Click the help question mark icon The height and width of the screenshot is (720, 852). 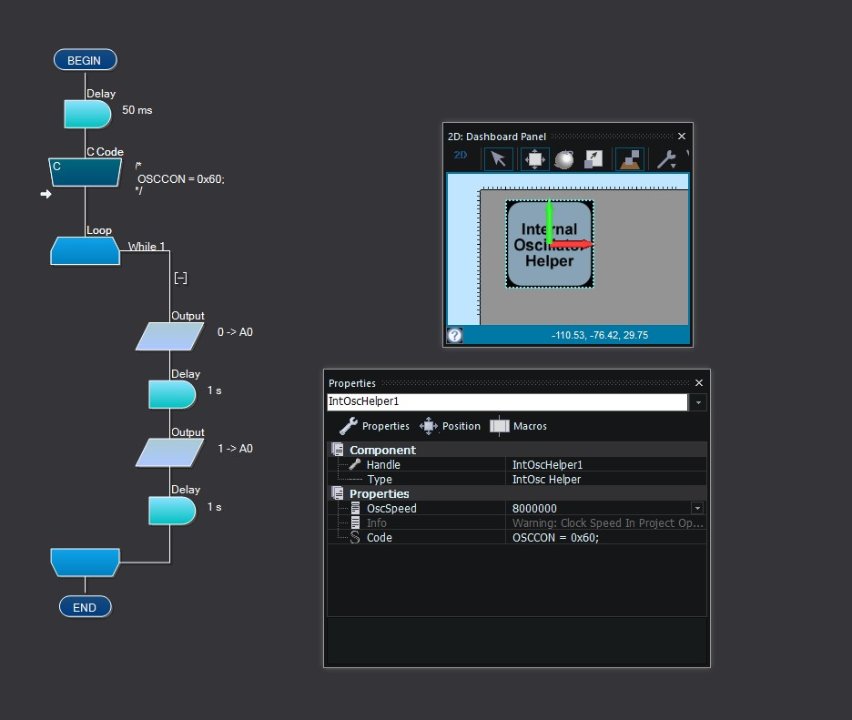point(455,335)
